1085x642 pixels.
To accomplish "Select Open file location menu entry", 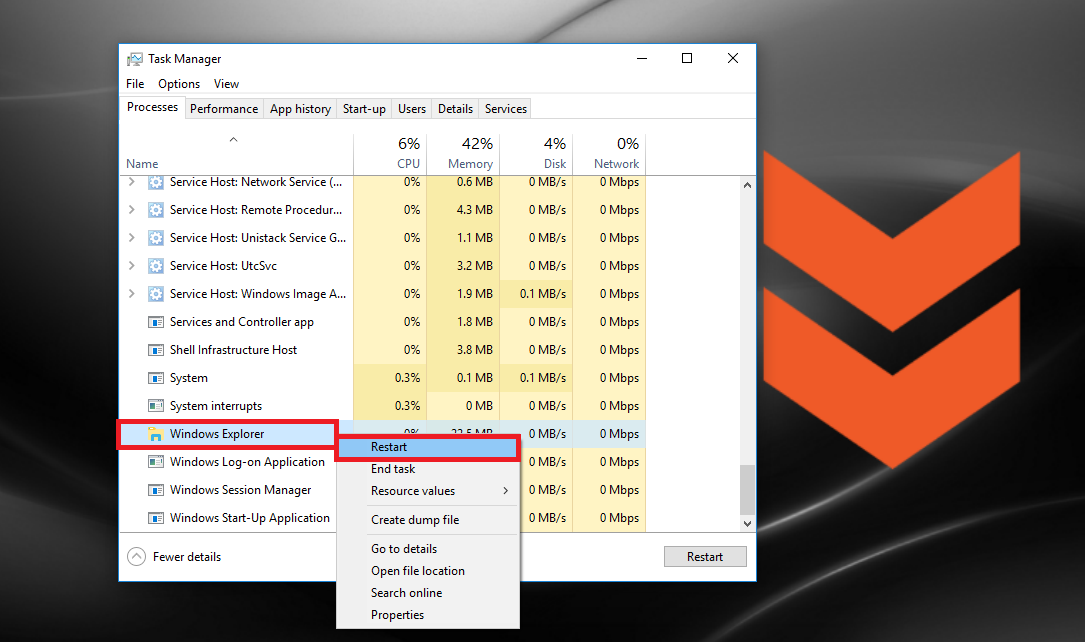I will [x=428, y=571].
